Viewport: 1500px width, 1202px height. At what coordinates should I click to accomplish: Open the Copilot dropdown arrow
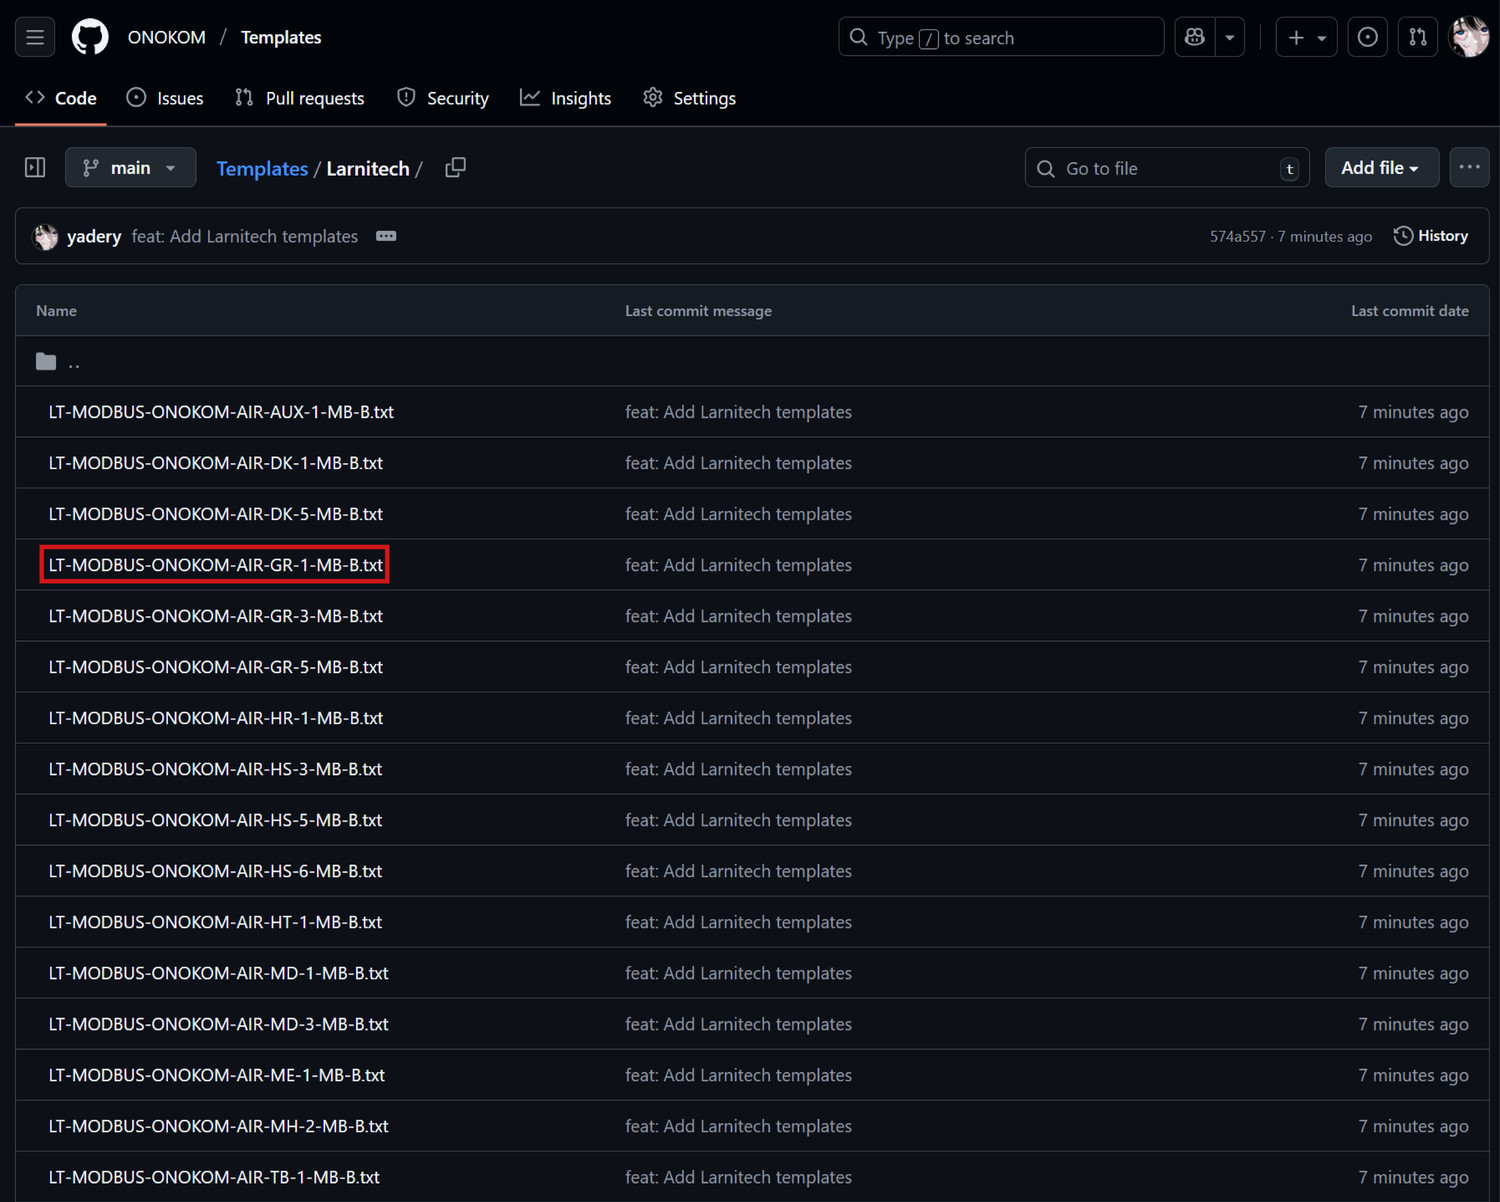tap(1230, 38)
